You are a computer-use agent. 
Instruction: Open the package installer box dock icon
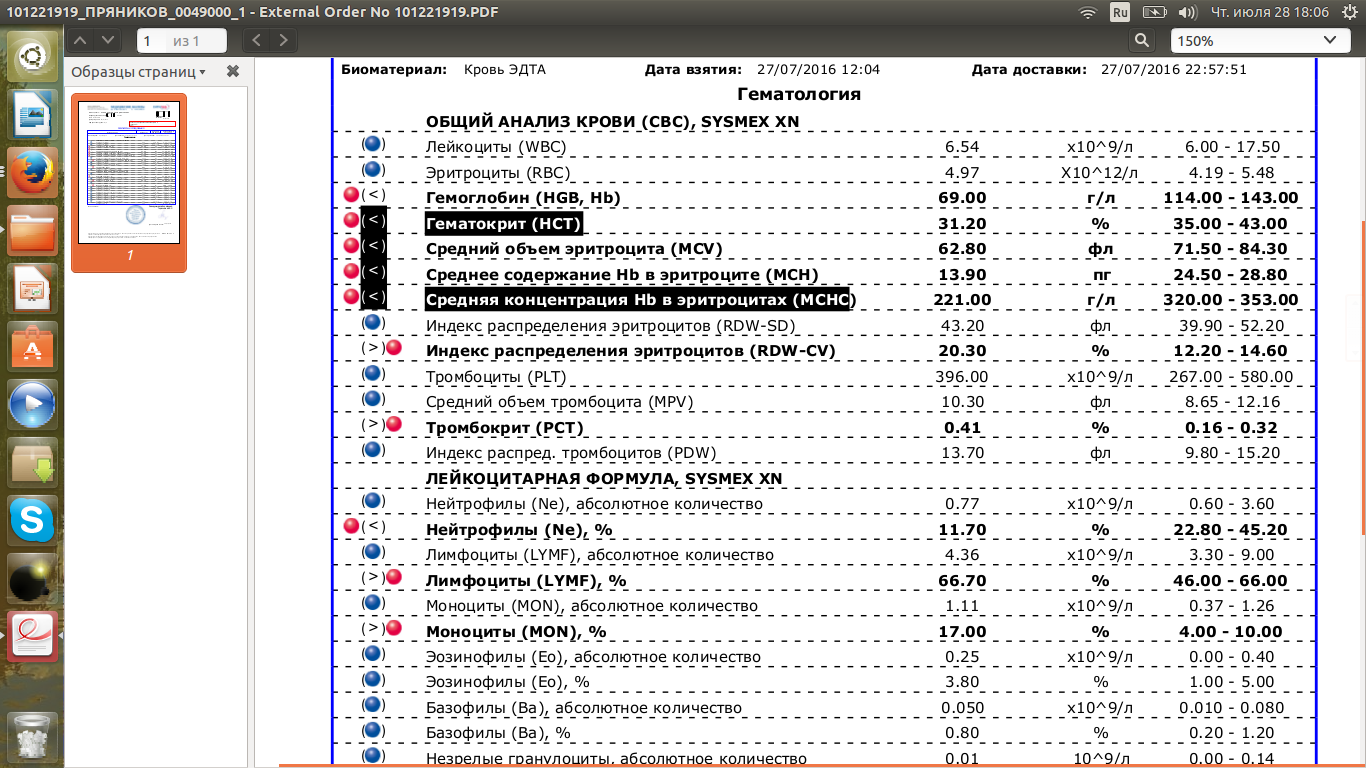pos(33,462)
